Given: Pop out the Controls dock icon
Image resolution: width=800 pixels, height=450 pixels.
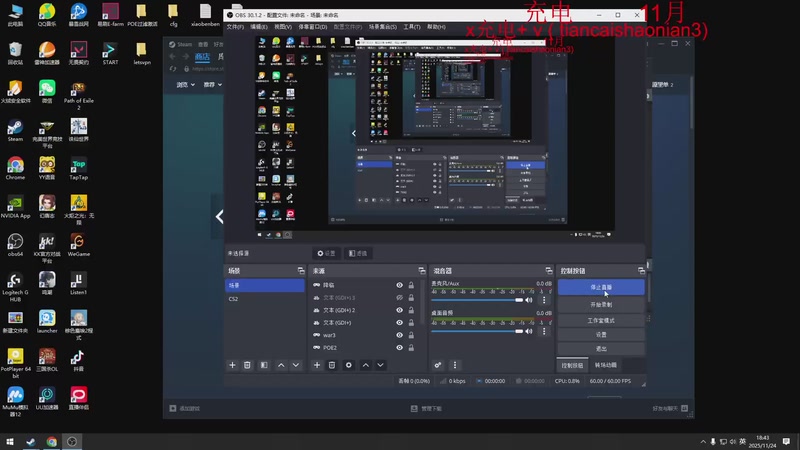Looking at the screenshot, I should 641,270.
